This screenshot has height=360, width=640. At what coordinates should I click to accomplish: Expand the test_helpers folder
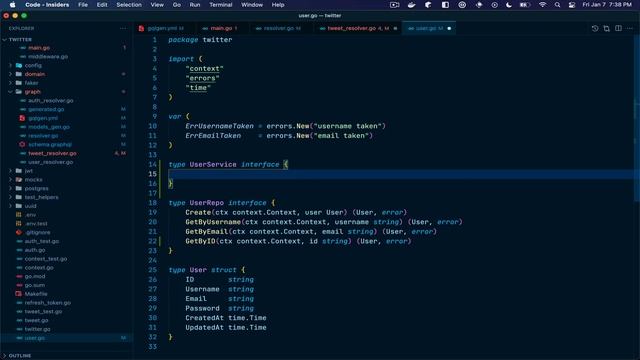point(11,197)
